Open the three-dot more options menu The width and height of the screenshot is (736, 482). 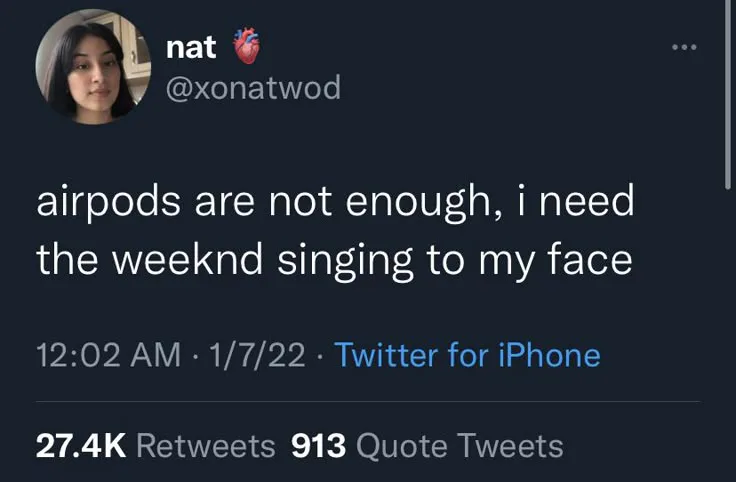[x=682, y=47]
